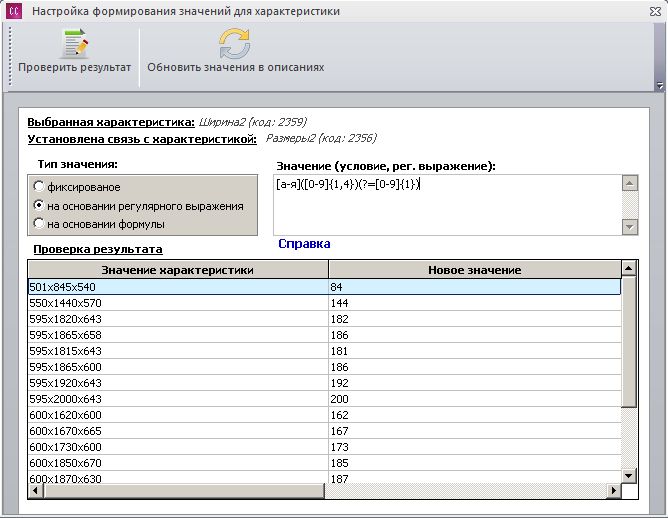Click new value cell 181

[475, 351]
